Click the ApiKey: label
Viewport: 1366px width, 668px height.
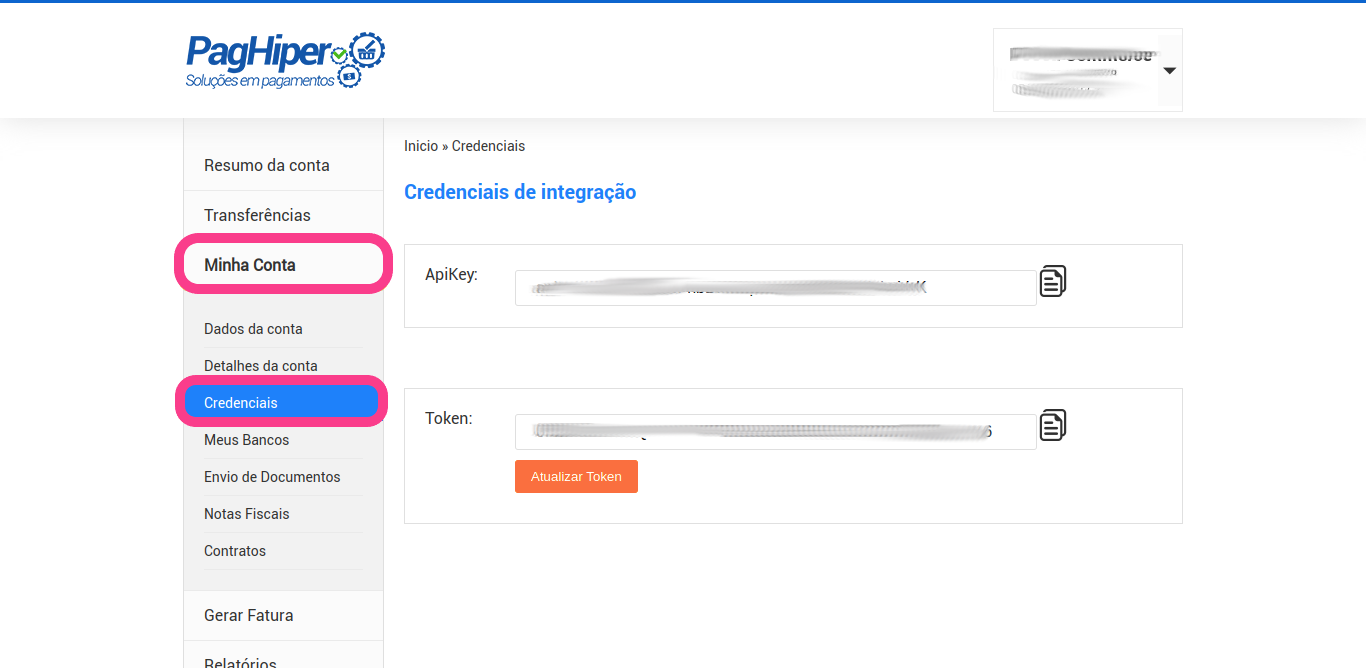[x=452, y=274]
